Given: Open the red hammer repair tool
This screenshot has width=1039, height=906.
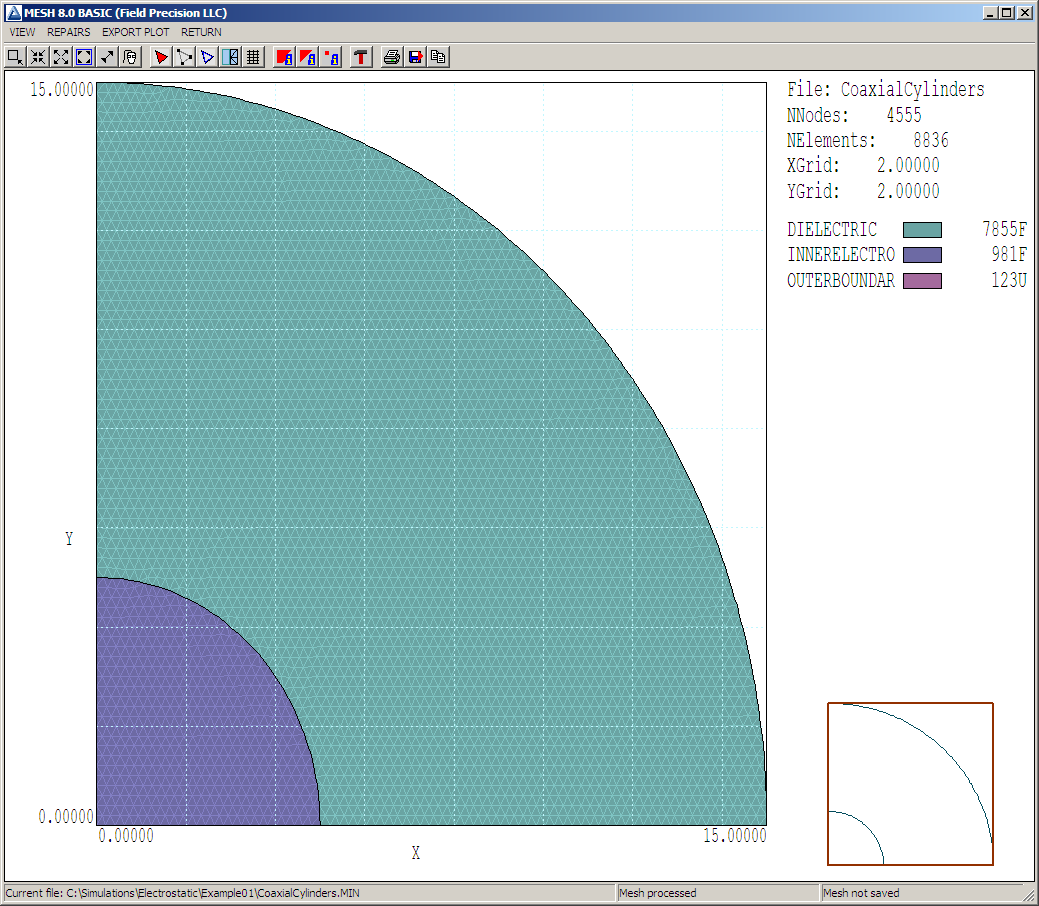Looking at the screenshot, I should click(x=361, y=57).
